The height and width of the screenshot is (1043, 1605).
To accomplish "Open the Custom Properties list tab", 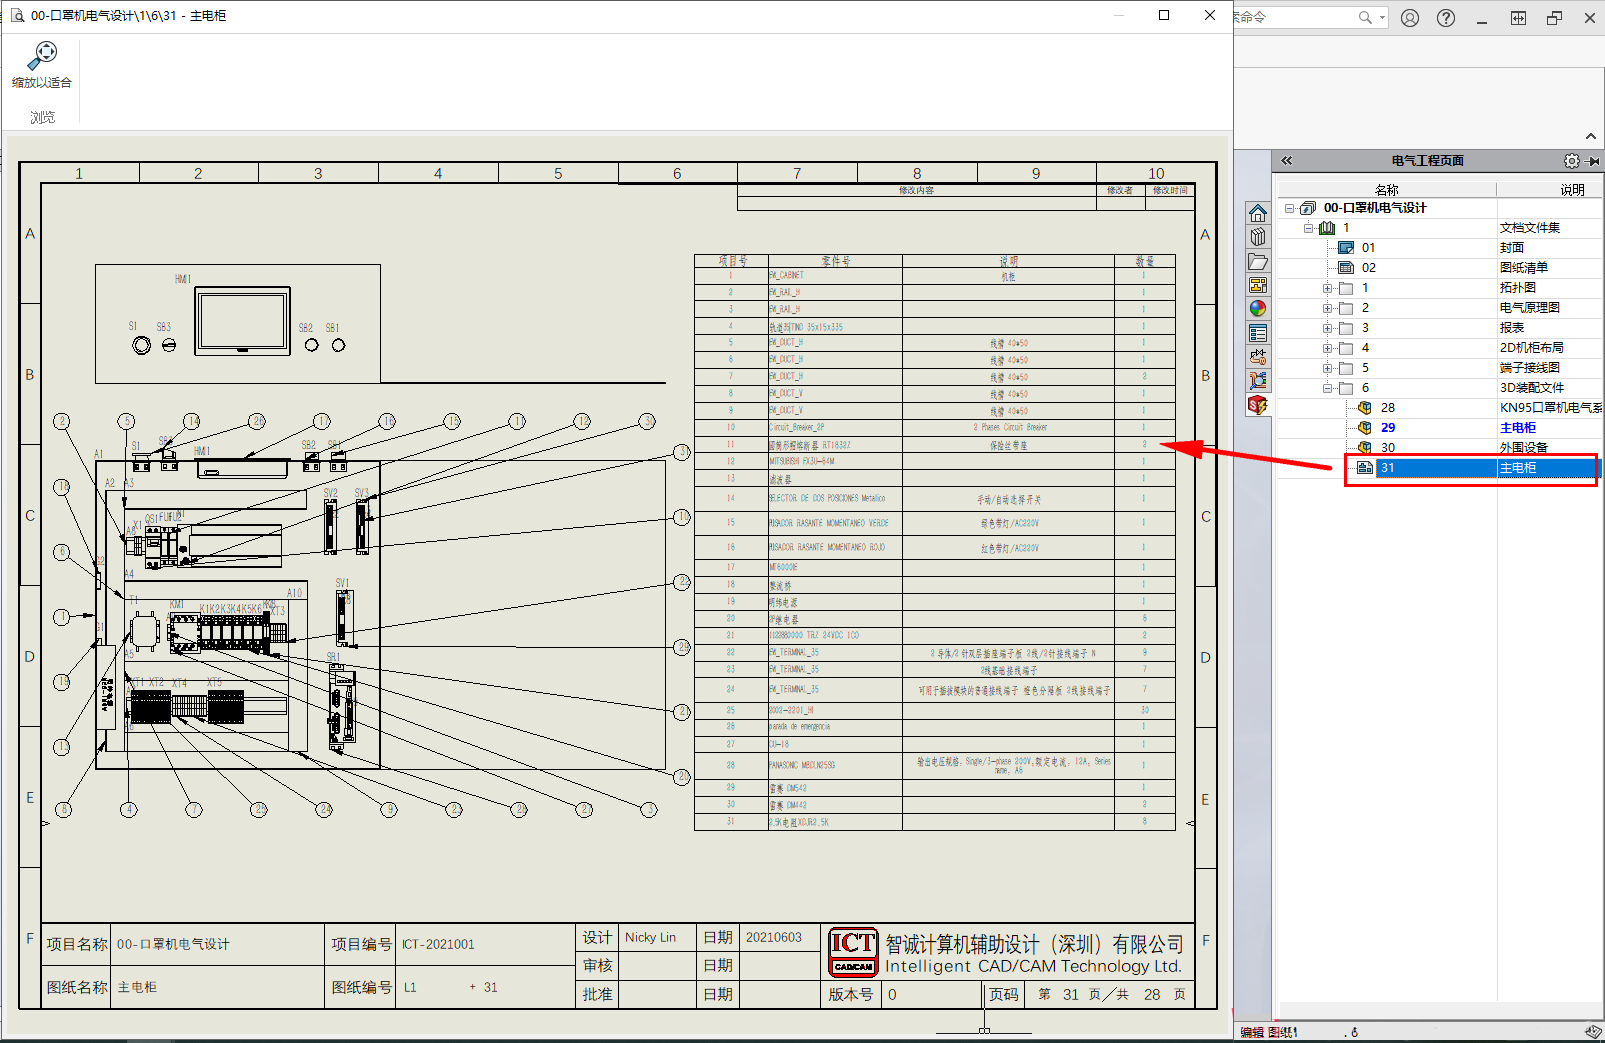I will [1258, 333].
